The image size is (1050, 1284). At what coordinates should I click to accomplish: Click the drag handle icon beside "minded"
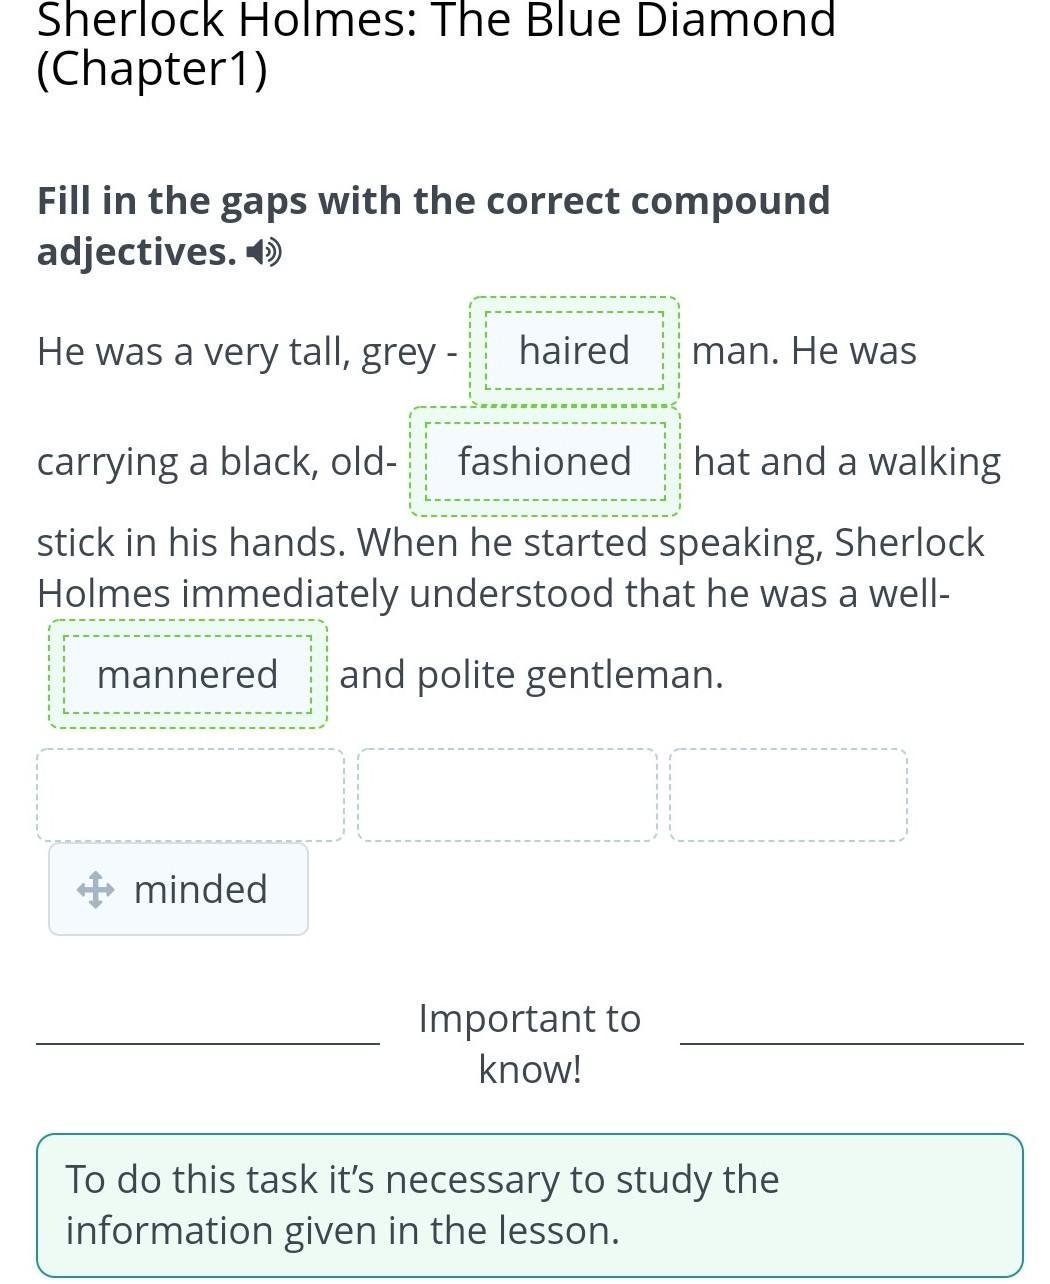(x=95, y=889)
